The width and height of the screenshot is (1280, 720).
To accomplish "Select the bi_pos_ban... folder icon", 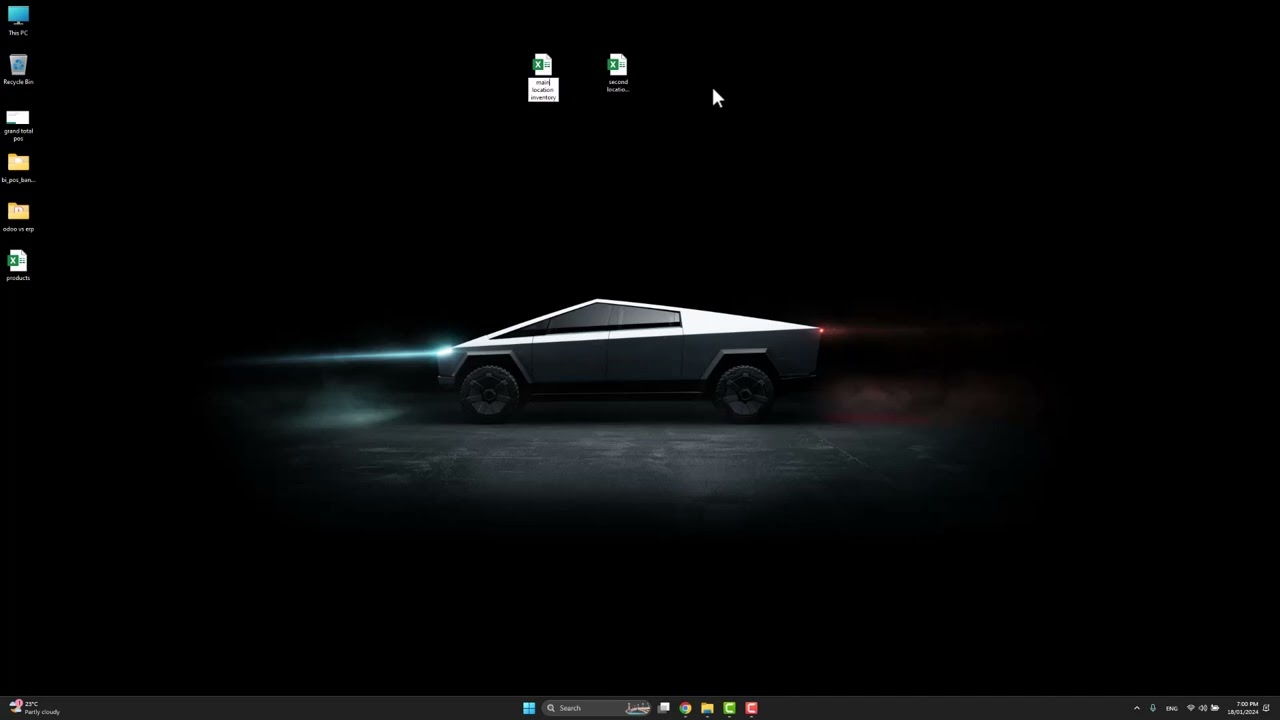I will point(18,162).
